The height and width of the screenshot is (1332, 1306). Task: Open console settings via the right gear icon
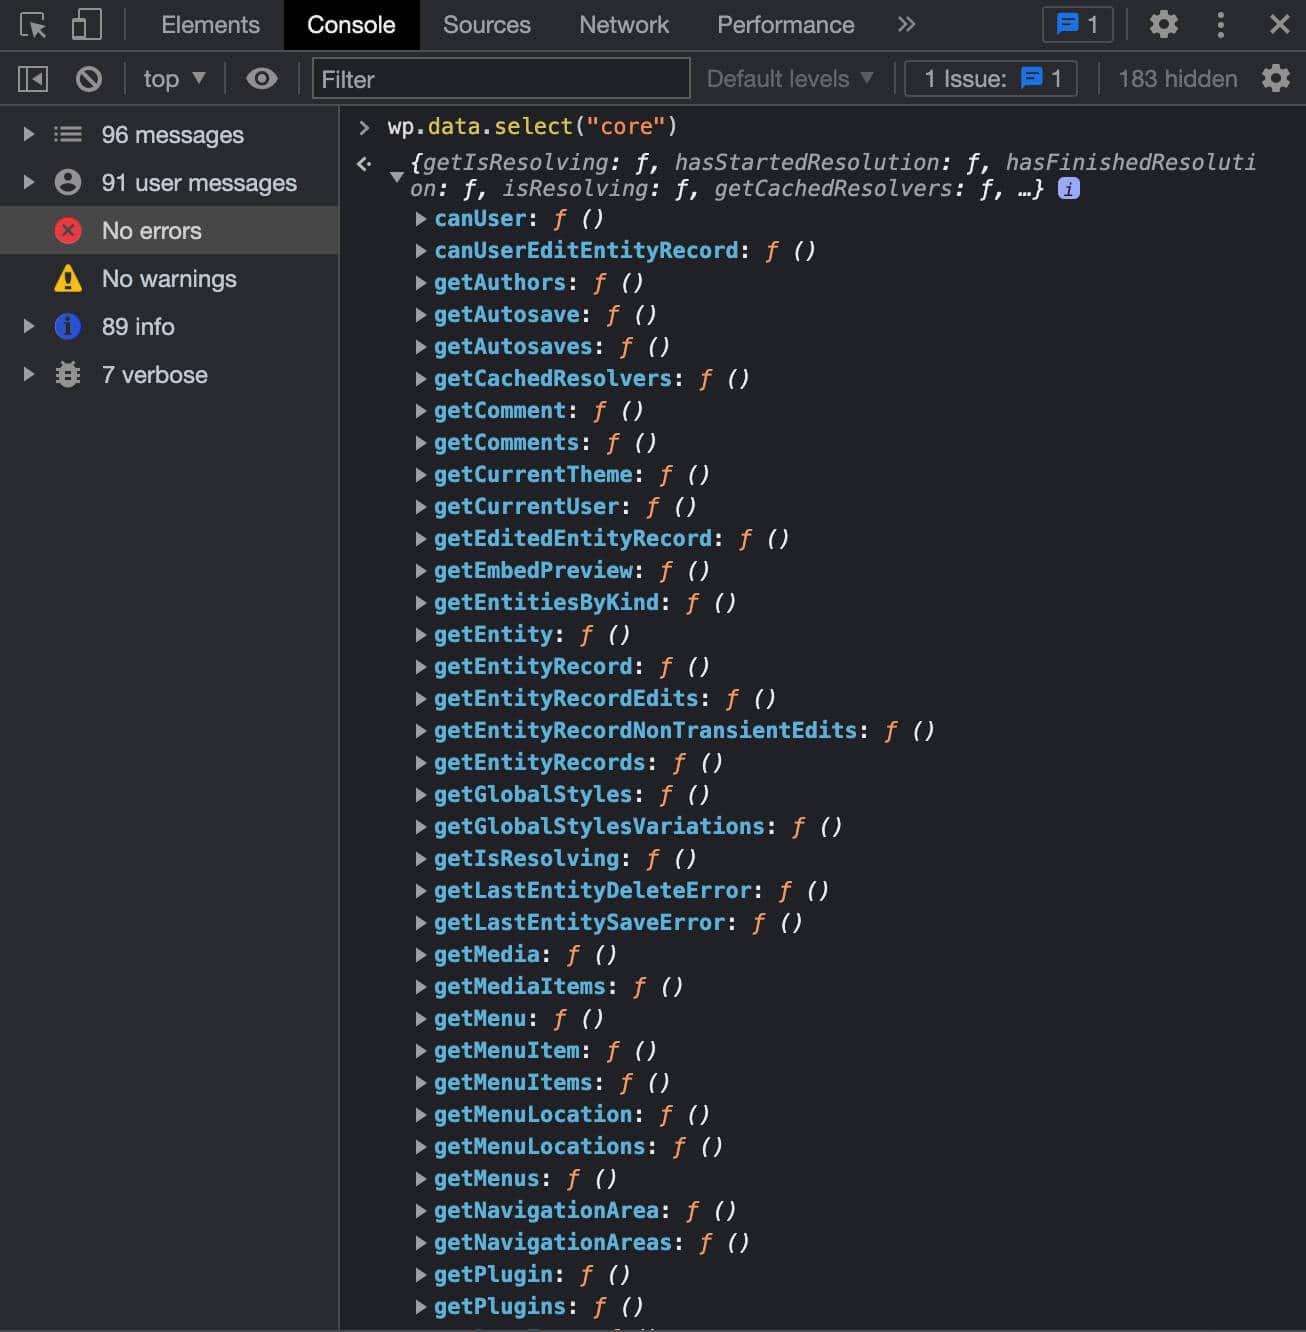pos(1276,78)
